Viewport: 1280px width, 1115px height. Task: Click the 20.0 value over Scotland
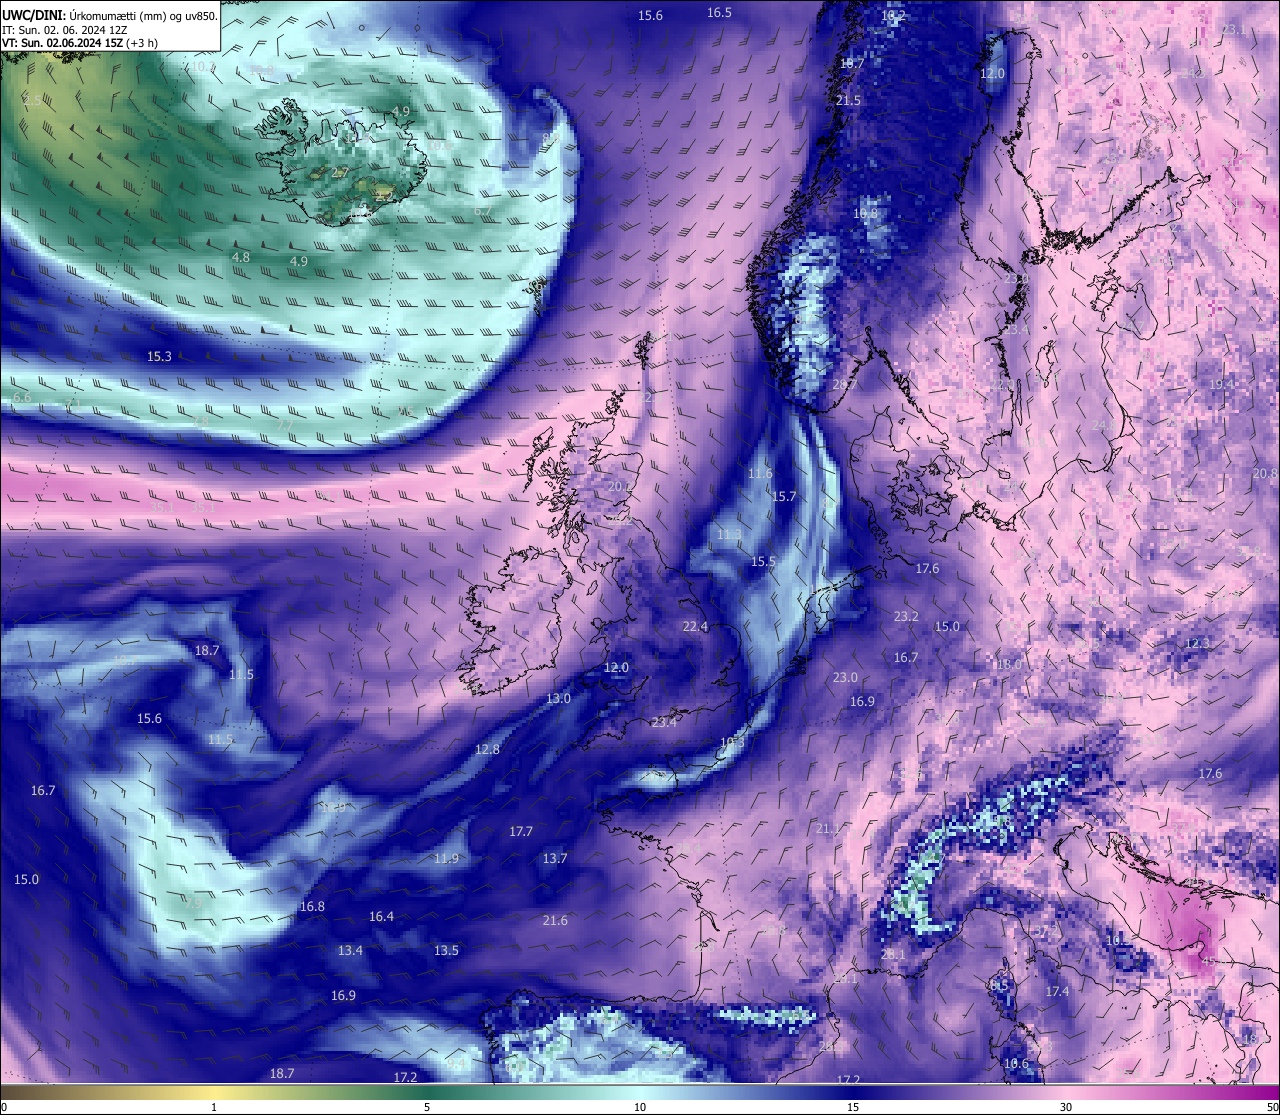[618, 487]
